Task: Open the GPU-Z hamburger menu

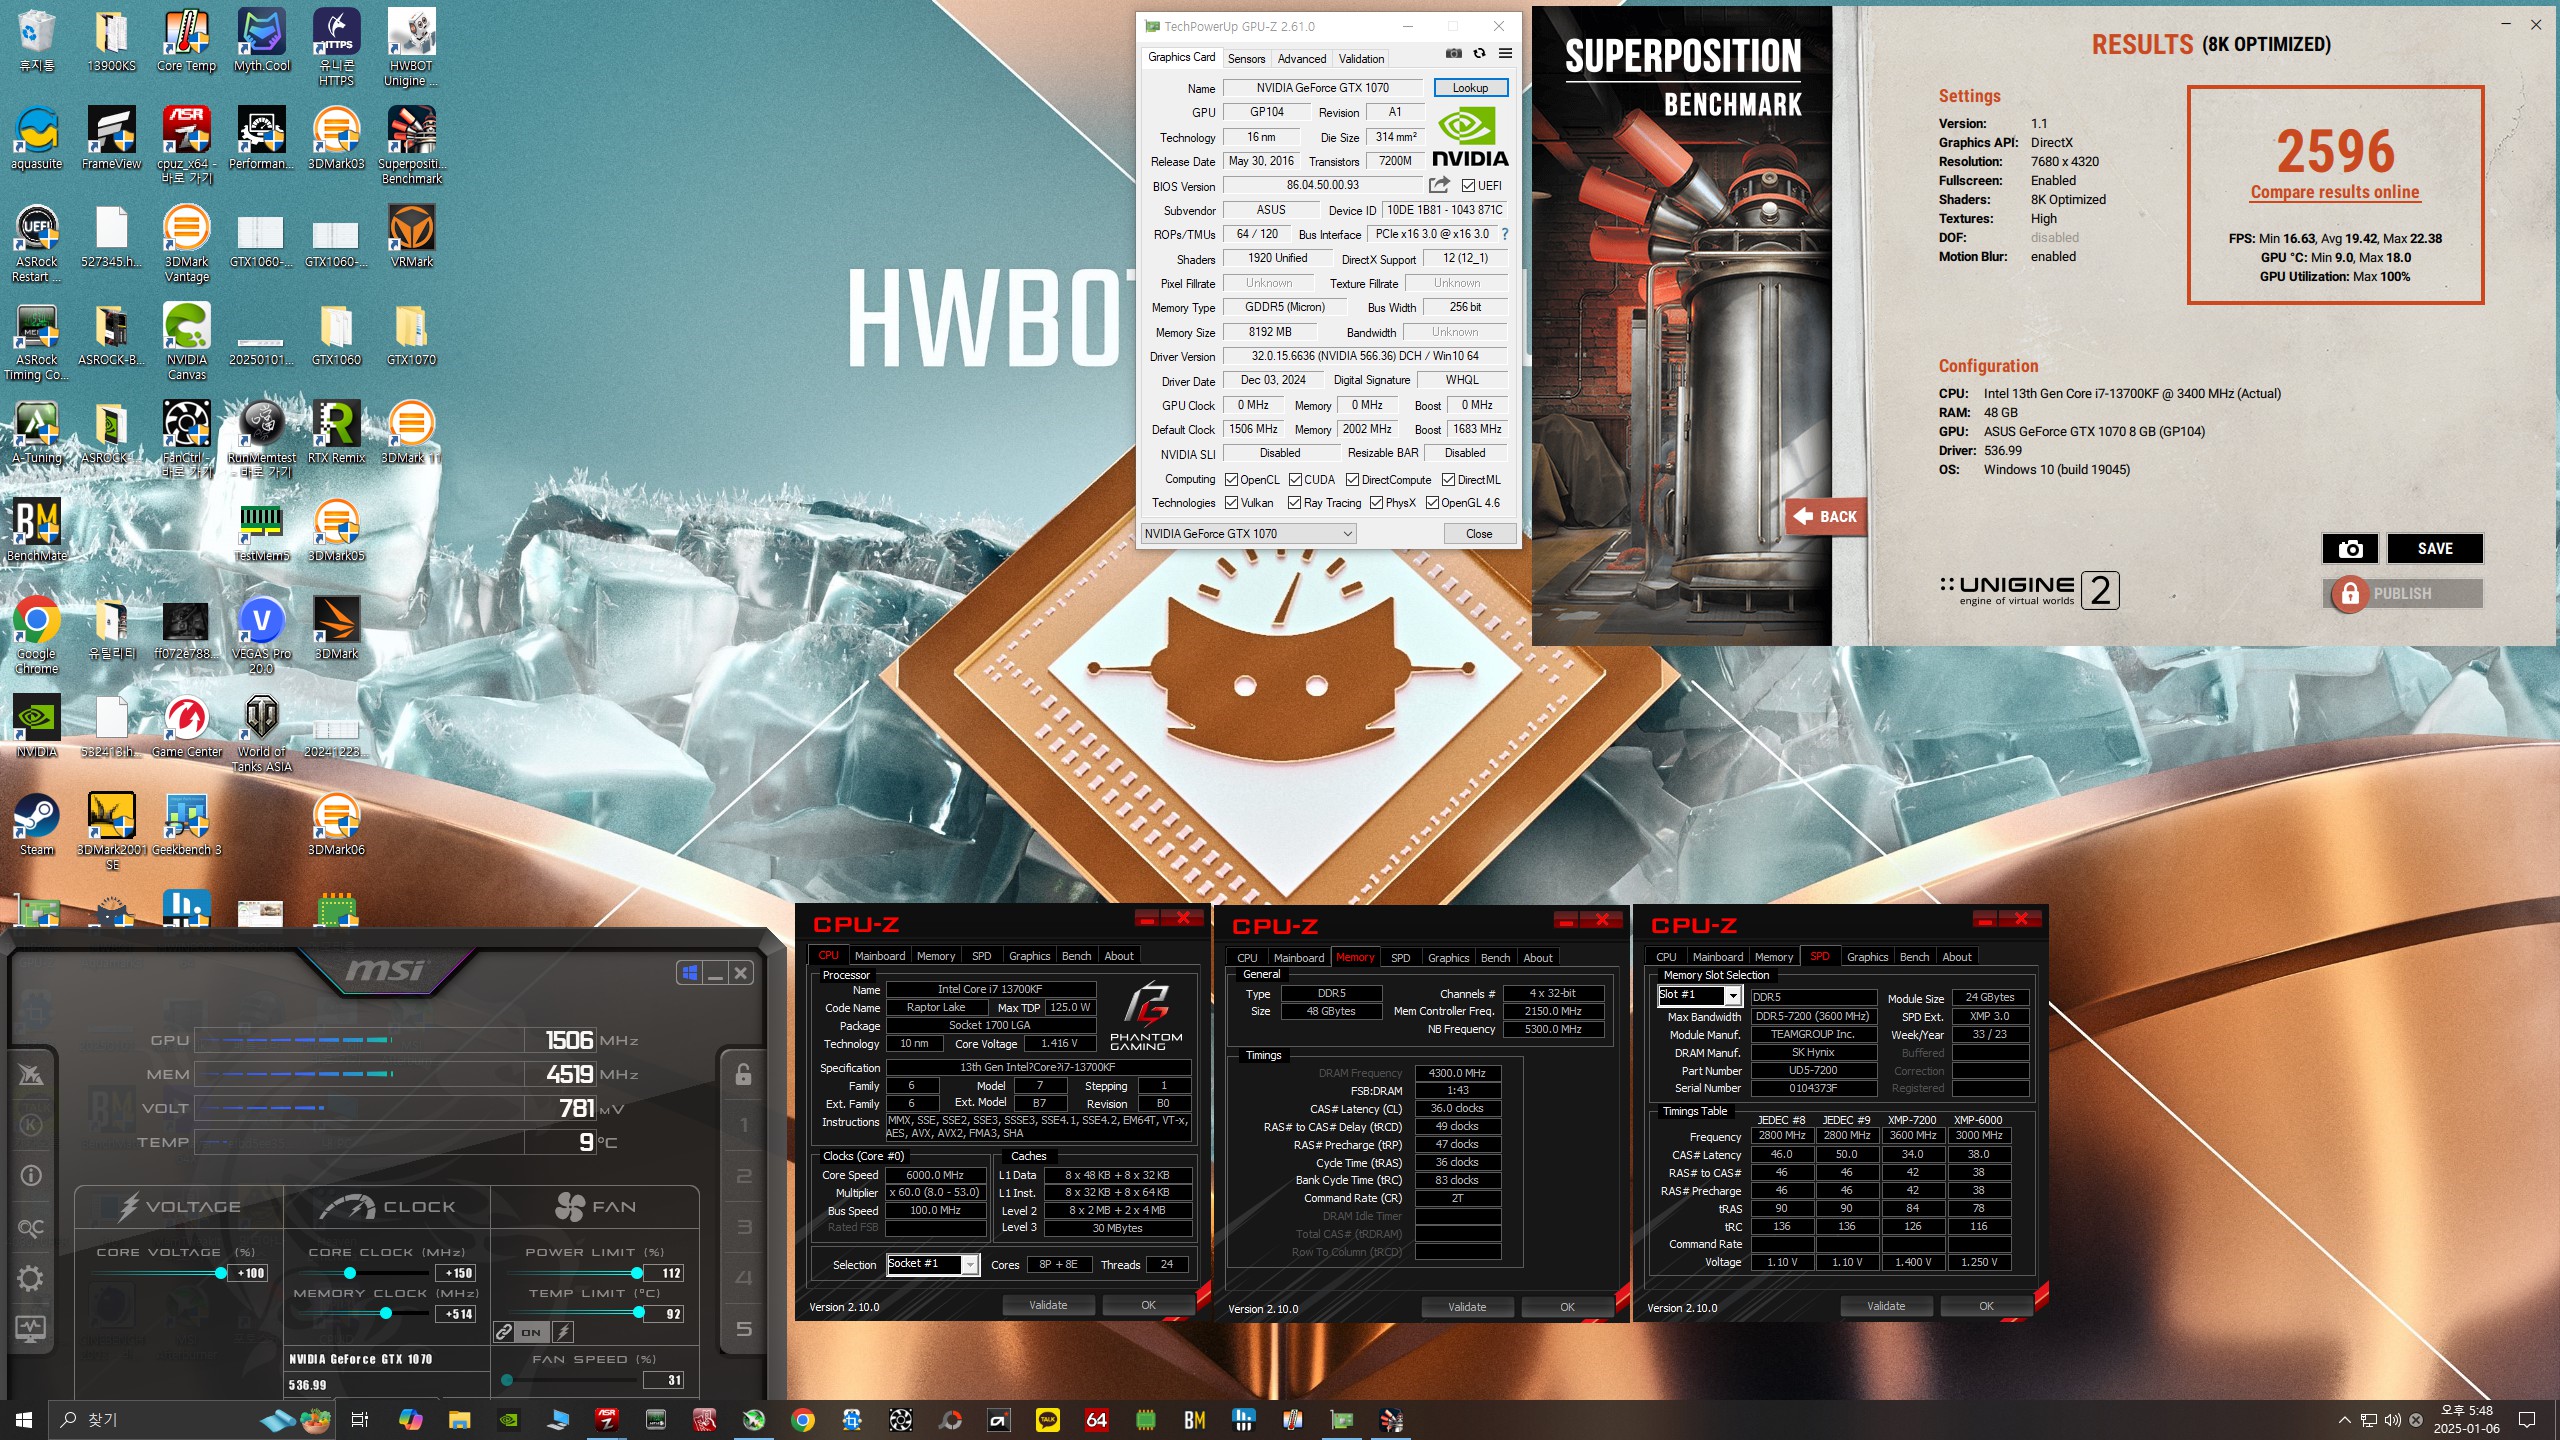Action: [1505, 54]
